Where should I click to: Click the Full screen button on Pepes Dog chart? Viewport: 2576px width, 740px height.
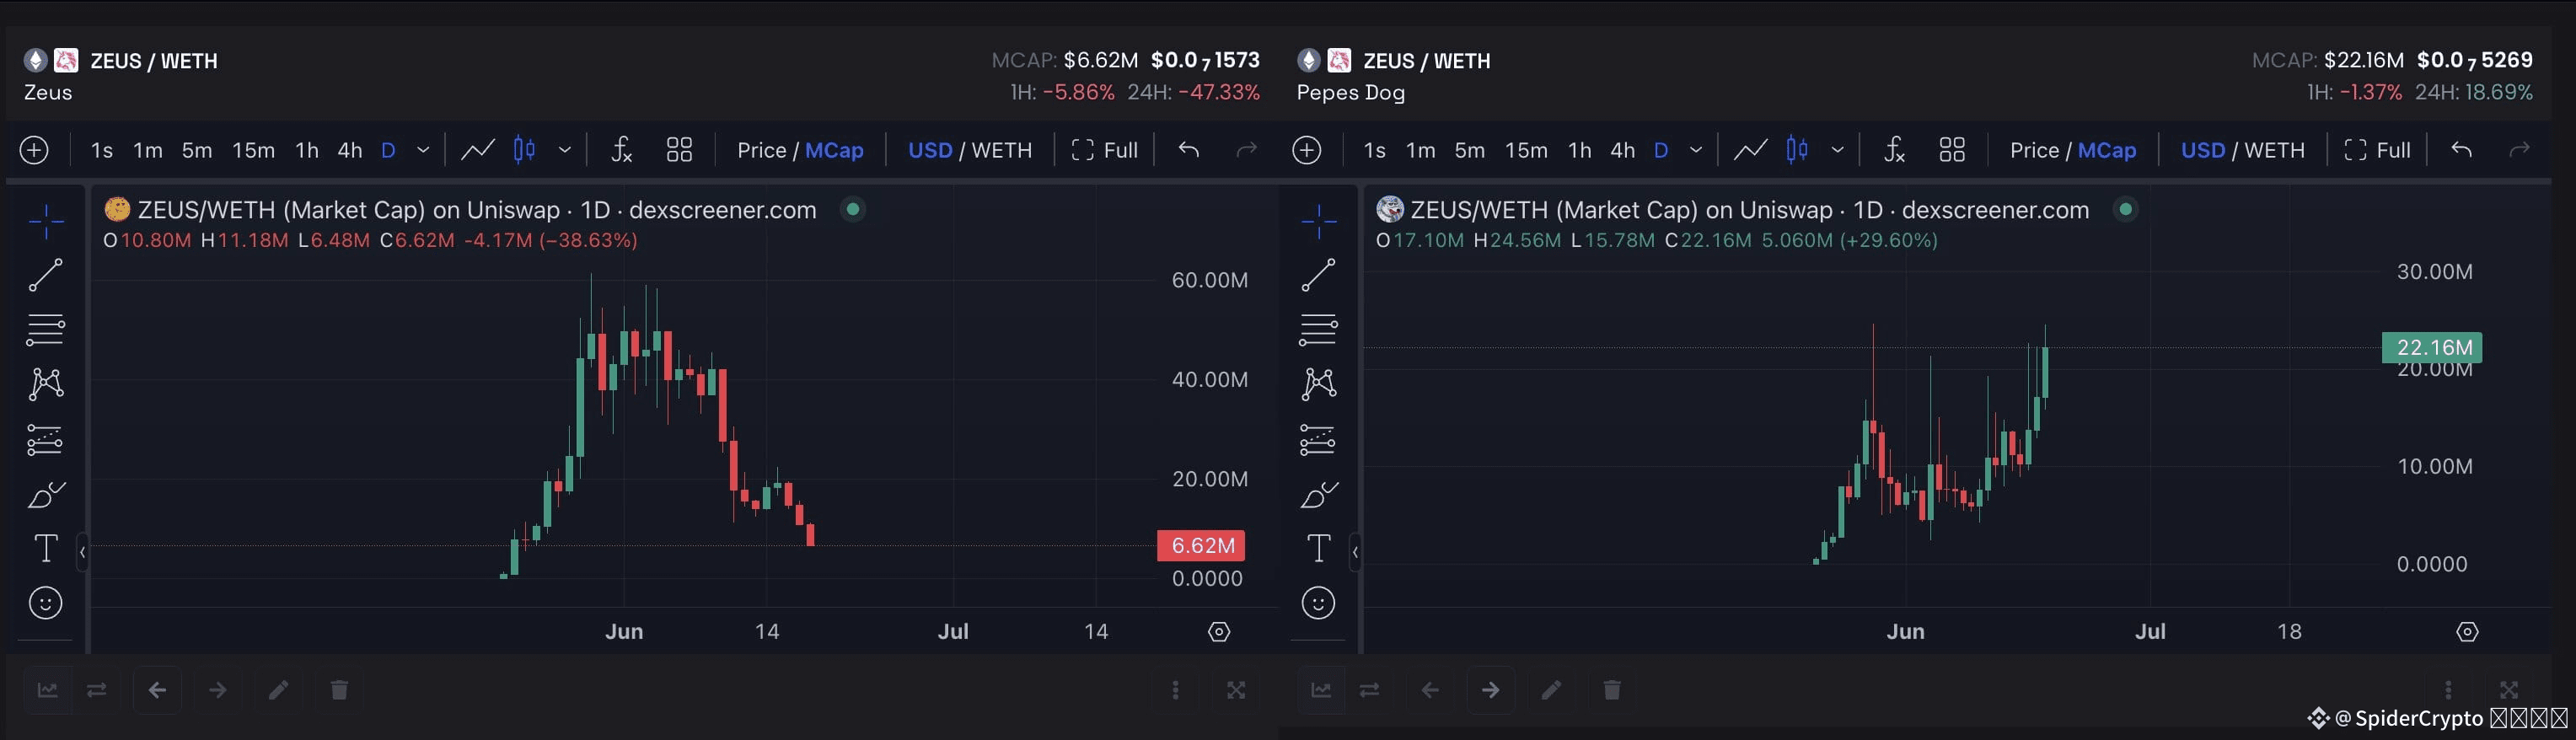click(2378, 150)
